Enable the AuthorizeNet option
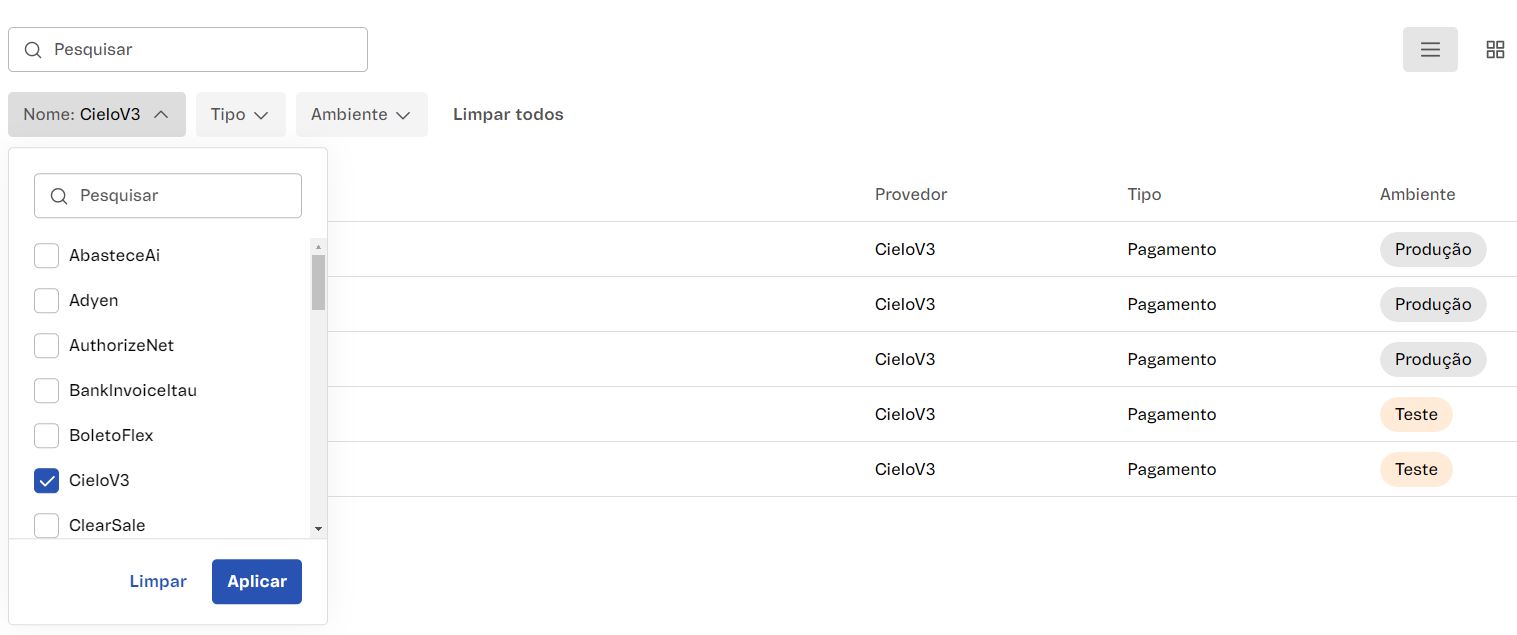Screen dimensions: 1517x635 click(x=47, y=346)
